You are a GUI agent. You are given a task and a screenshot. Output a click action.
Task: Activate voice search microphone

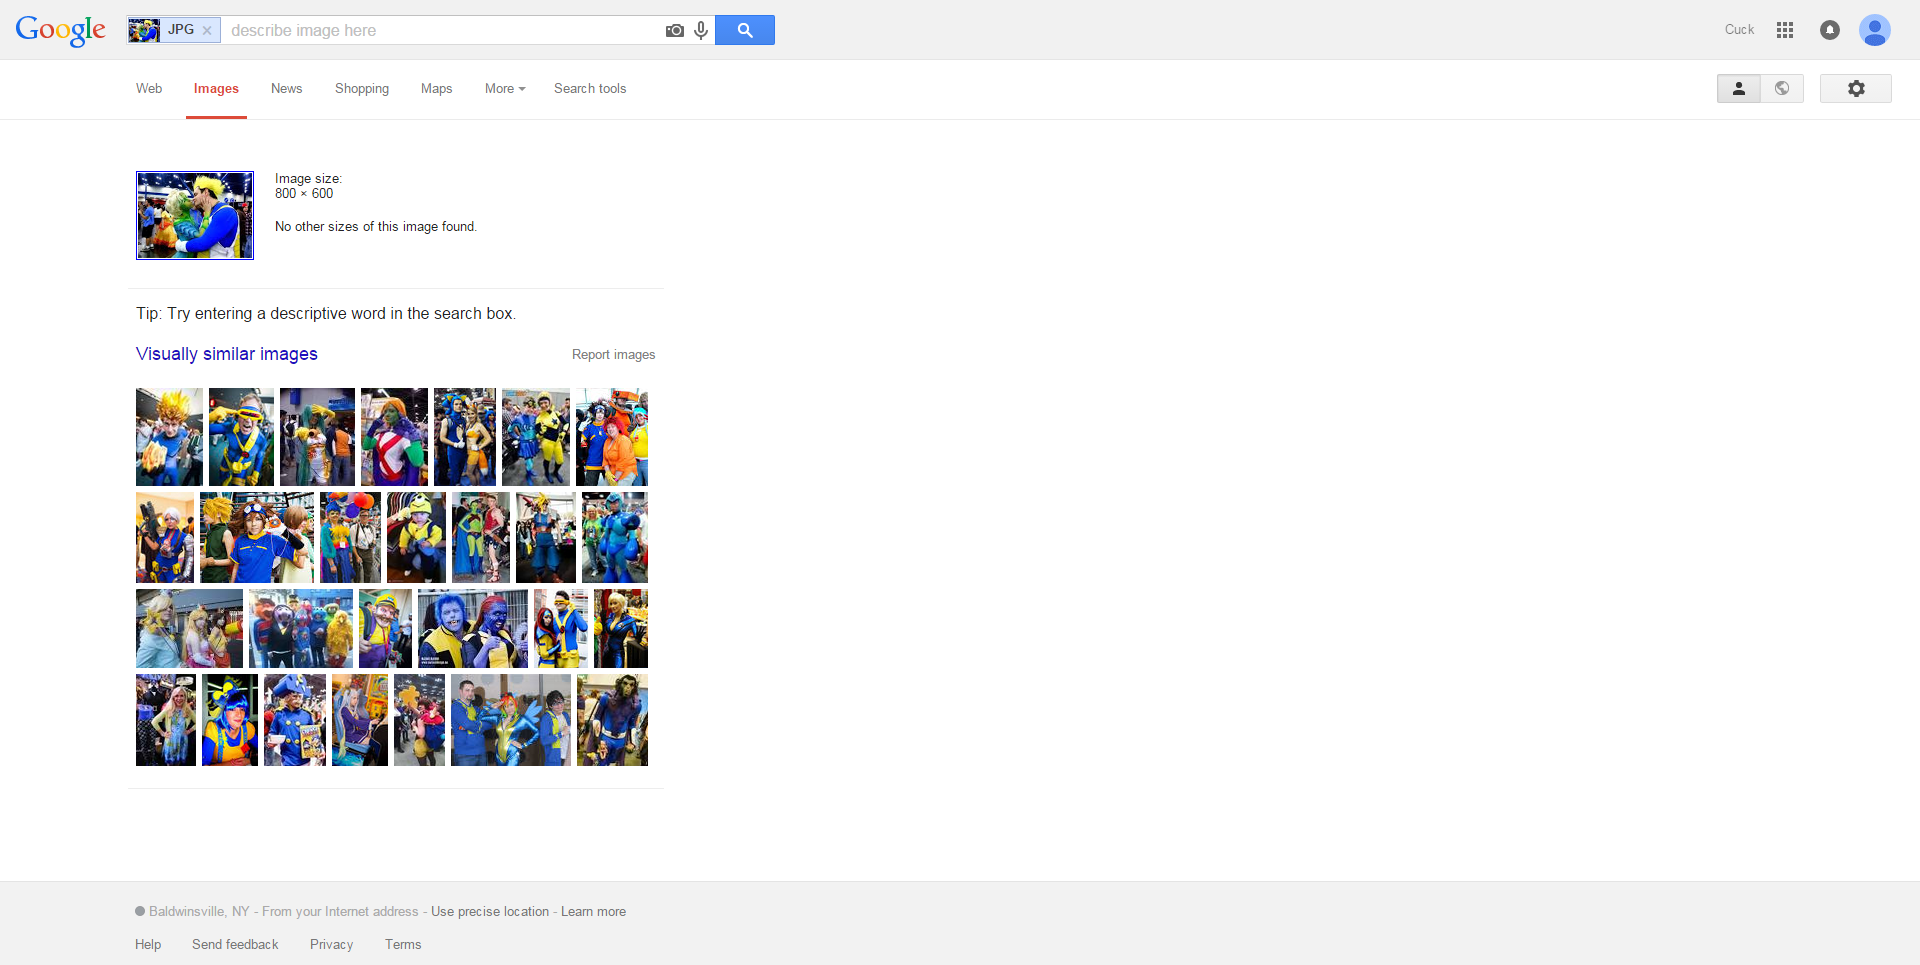701,31
